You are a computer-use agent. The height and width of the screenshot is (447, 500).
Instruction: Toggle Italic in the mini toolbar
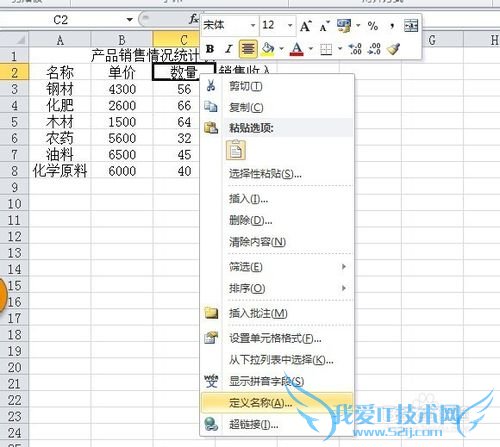click(228, 49)
